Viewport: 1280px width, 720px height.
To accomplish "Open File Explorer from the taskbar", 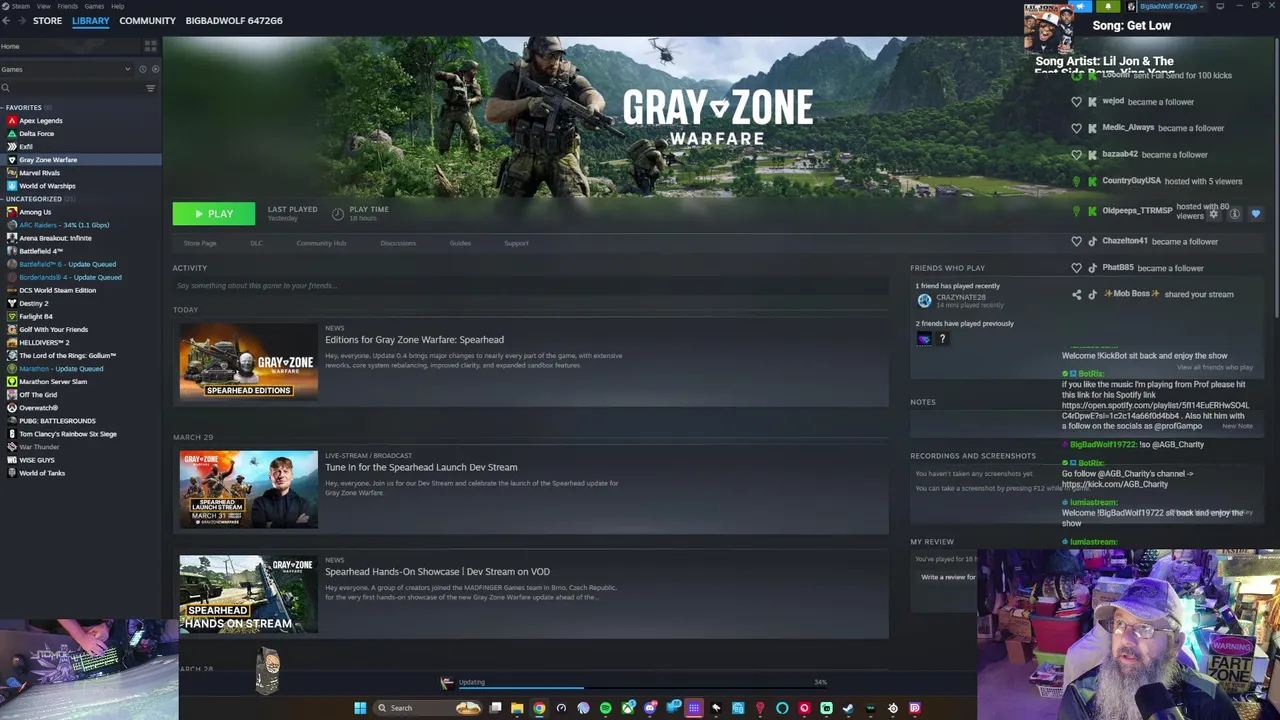I will click(517, 708).
